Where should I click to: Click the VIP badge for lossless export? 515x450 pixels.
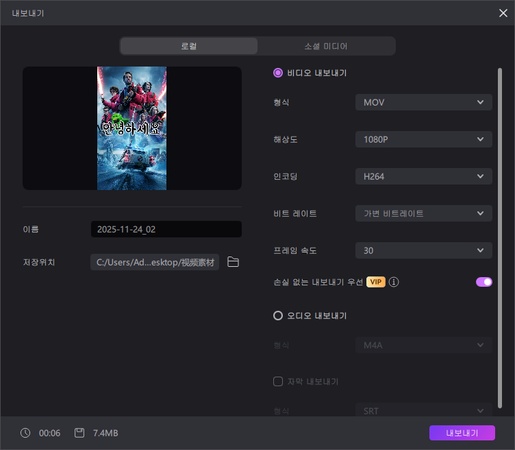pyautogui.click(x=376, y=282)
